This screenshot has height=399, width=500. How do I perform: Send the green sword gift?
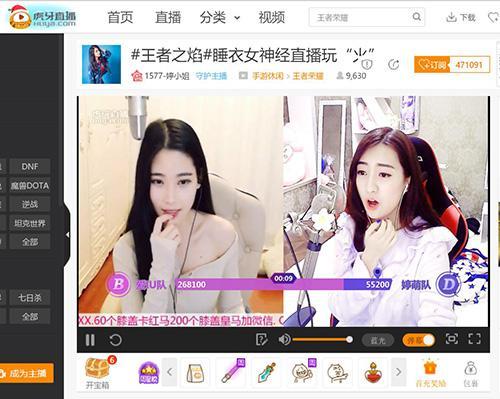coord(267,373)
